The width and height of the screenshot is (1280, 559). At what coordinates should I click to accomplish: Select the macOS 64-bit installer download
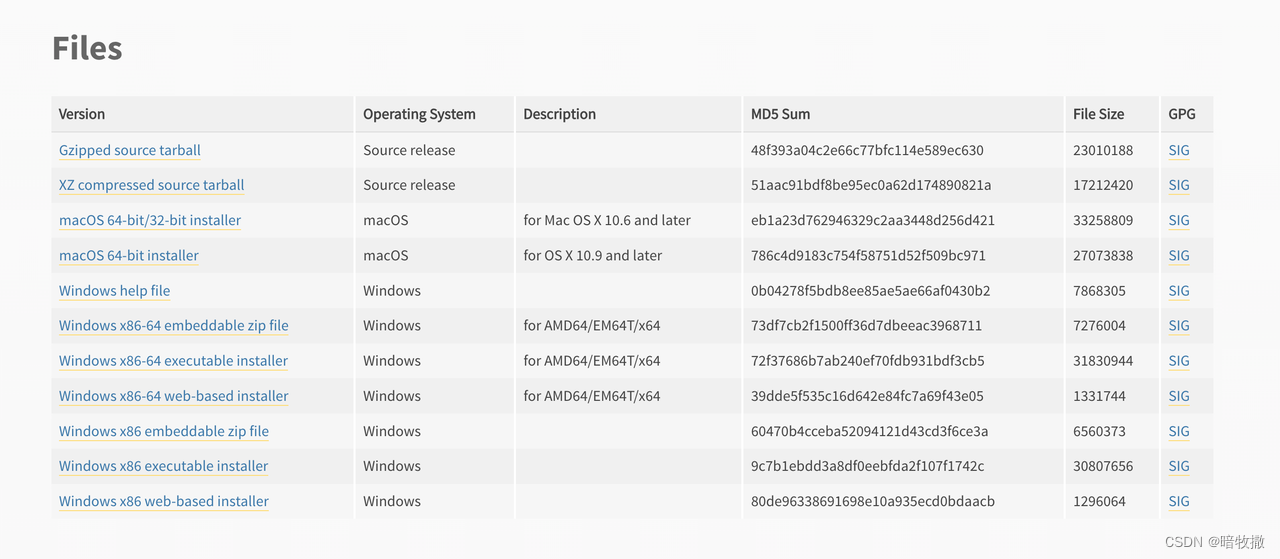(129, 255)
